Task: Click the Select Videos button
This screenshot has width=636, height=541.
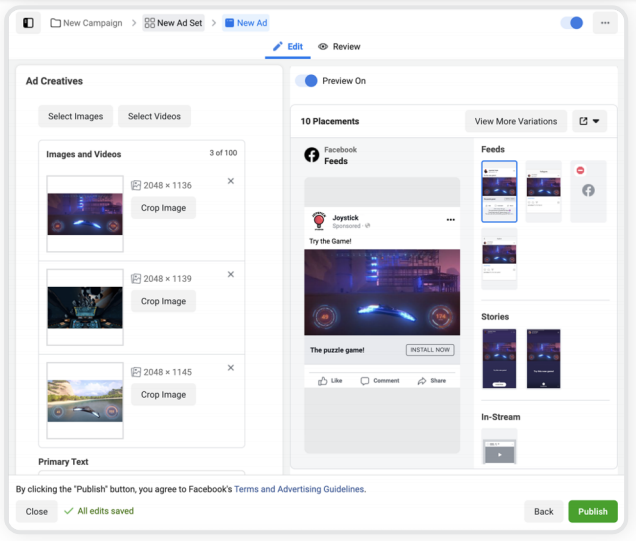Action: point(155,116)
